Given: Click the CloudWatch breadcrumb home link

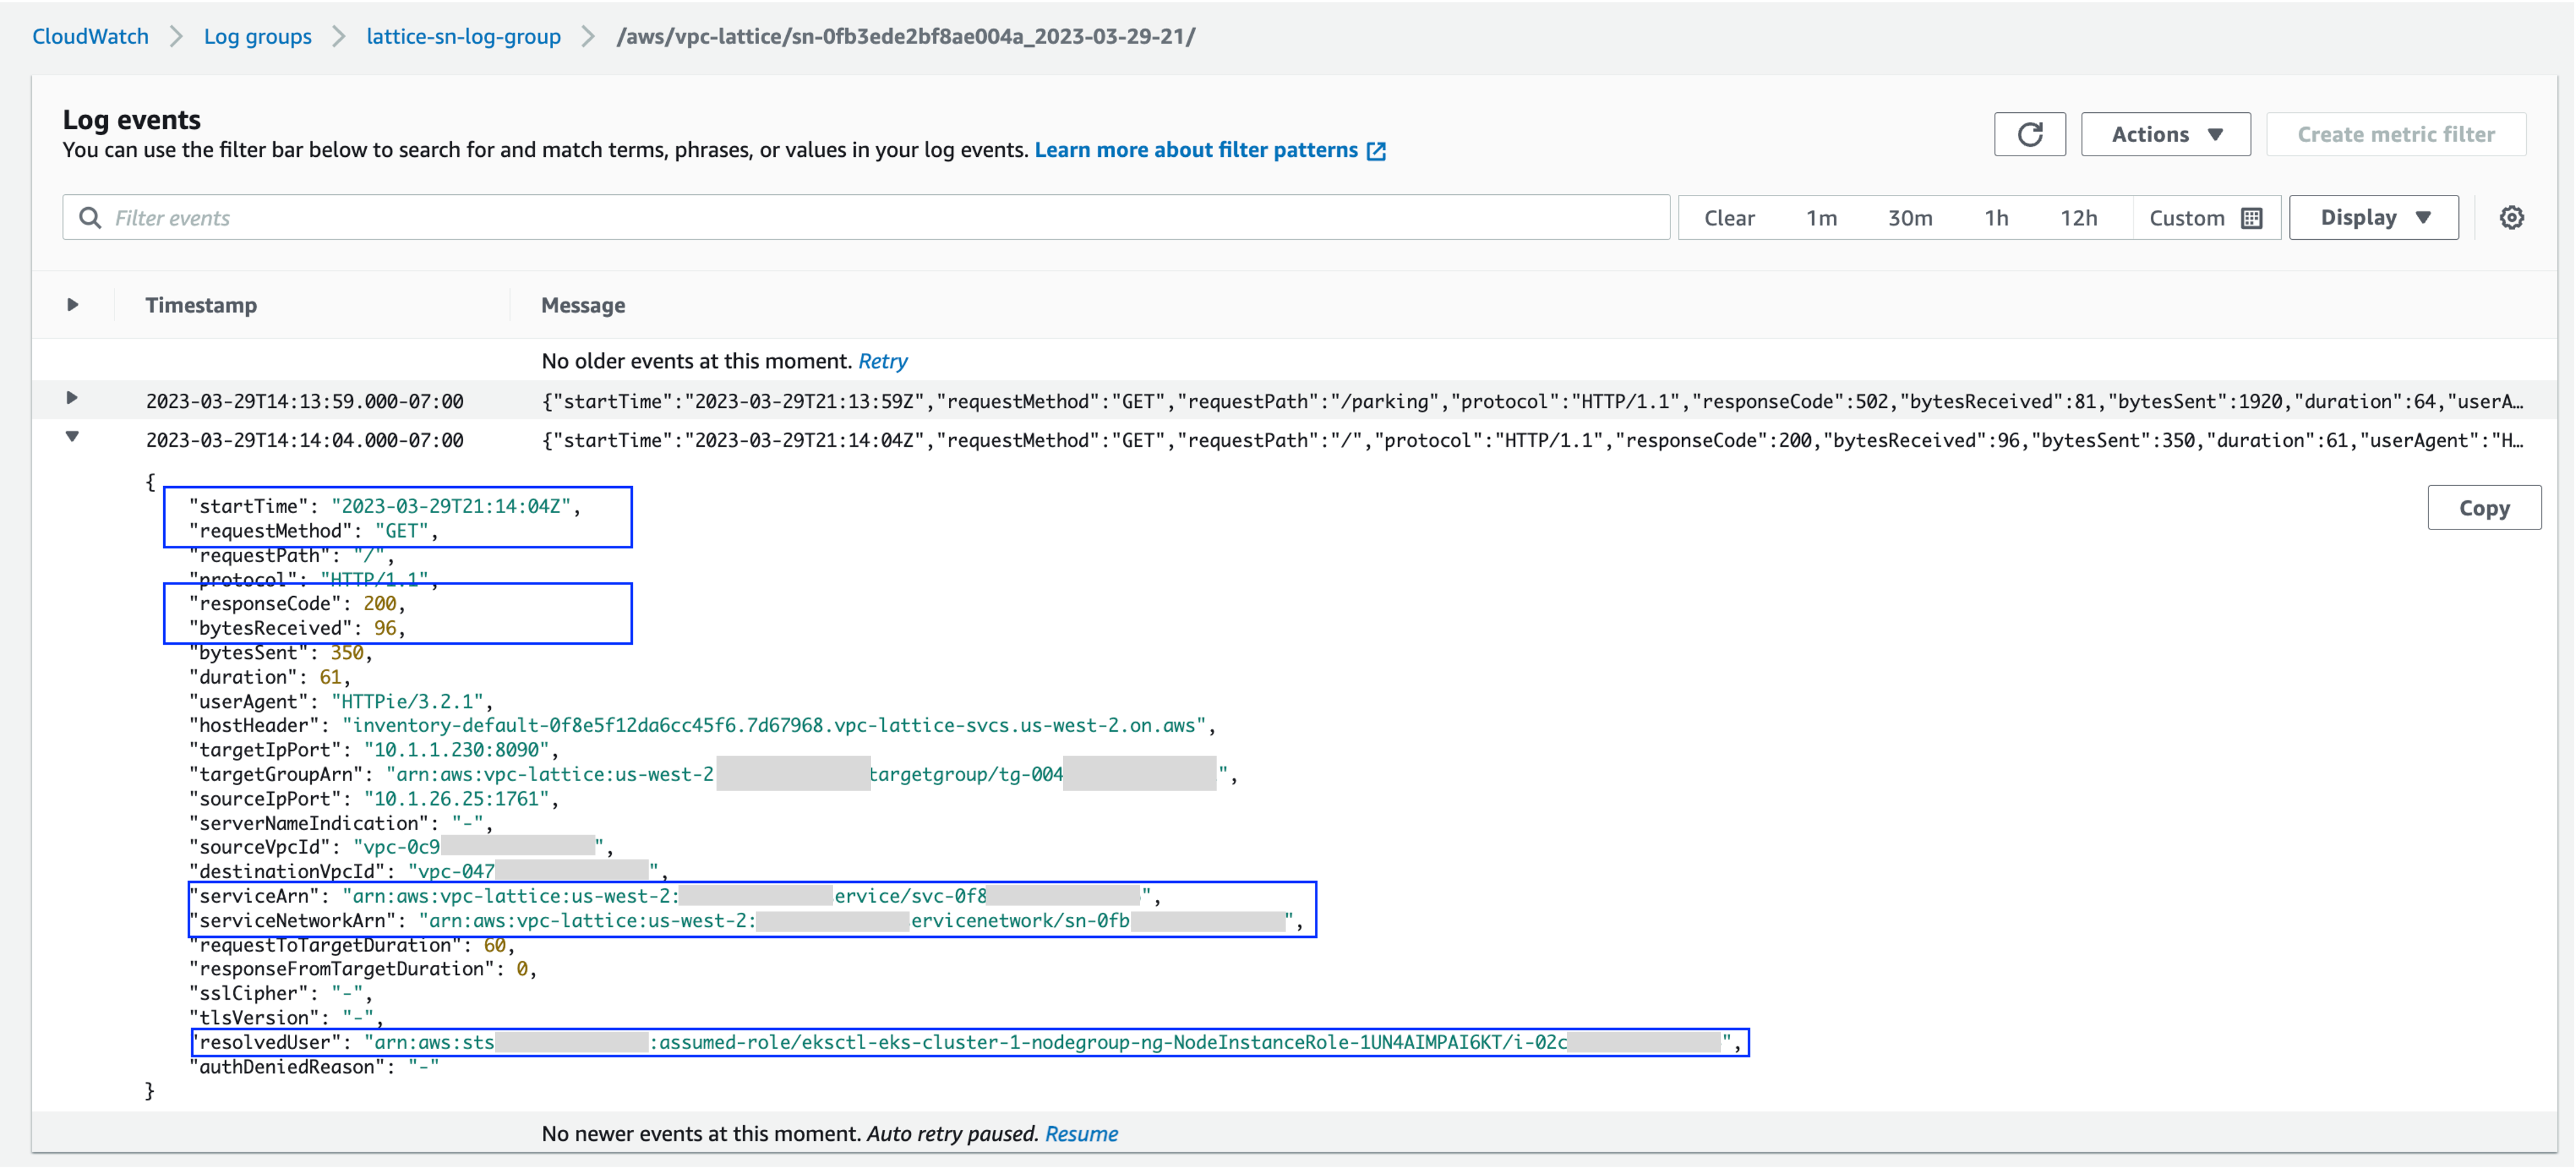Looking at the screenshot, I should click(89, 36).
